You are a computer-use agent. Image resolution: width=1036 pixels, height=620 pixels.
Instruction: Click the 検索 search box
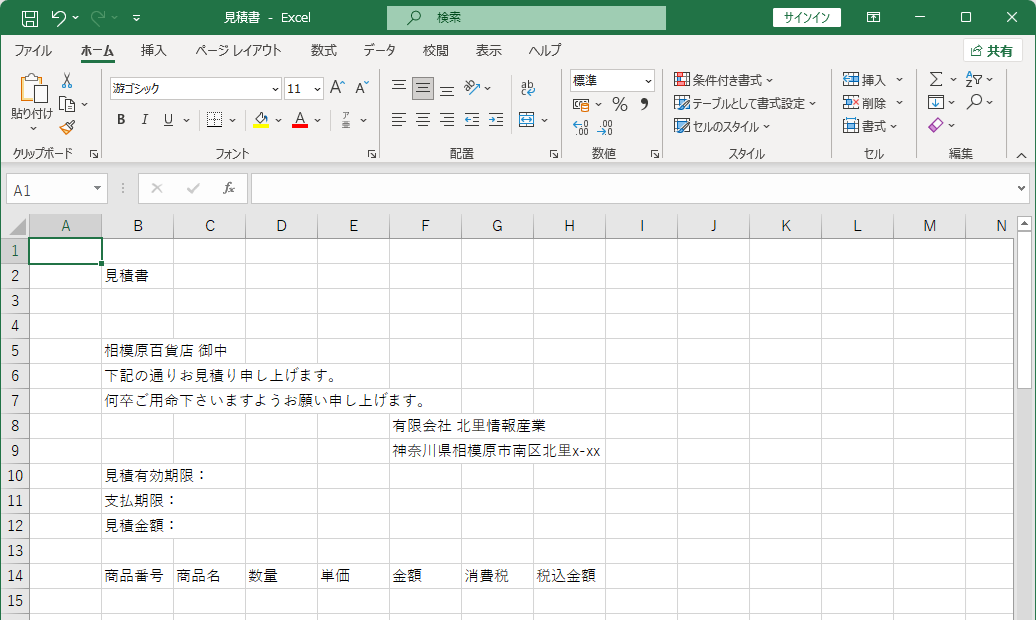[526, 18]
